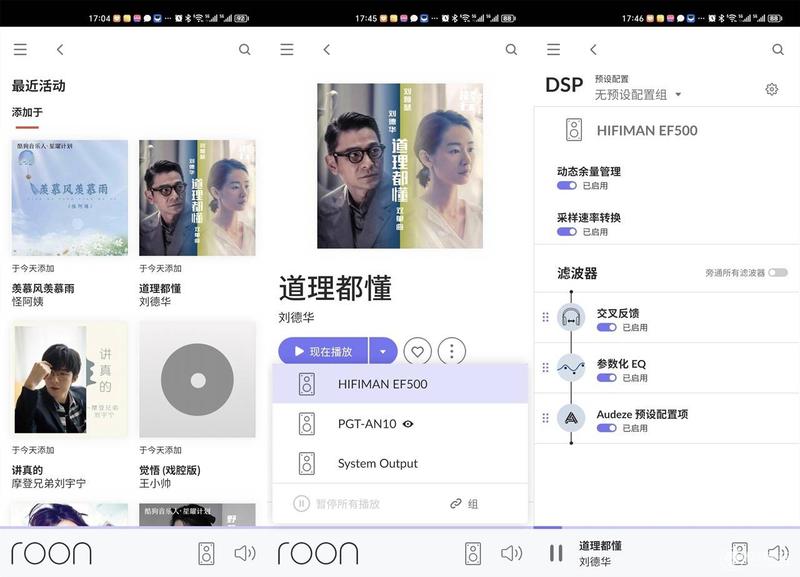Go back on album detail screen
The image size is (800, 577).
[327, 49]
